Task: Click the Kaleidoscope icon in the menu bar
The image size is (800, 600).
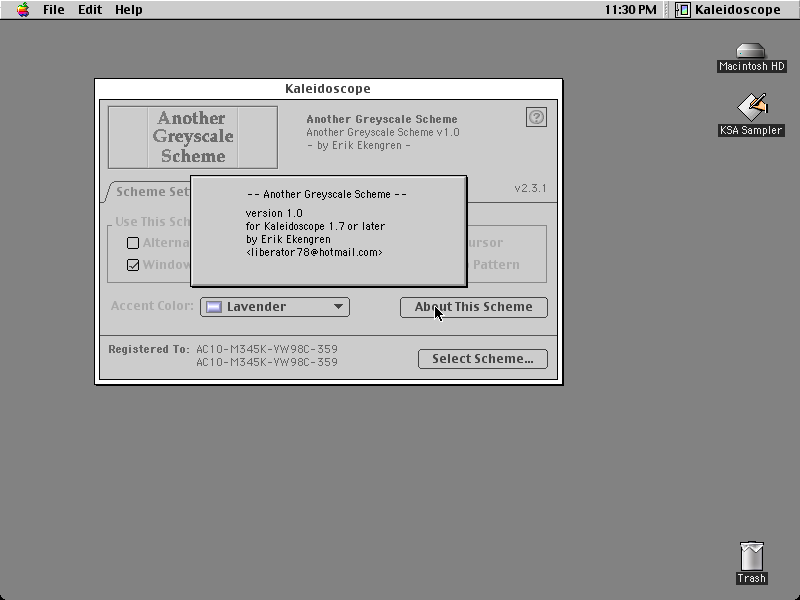Action: [683, 10]
